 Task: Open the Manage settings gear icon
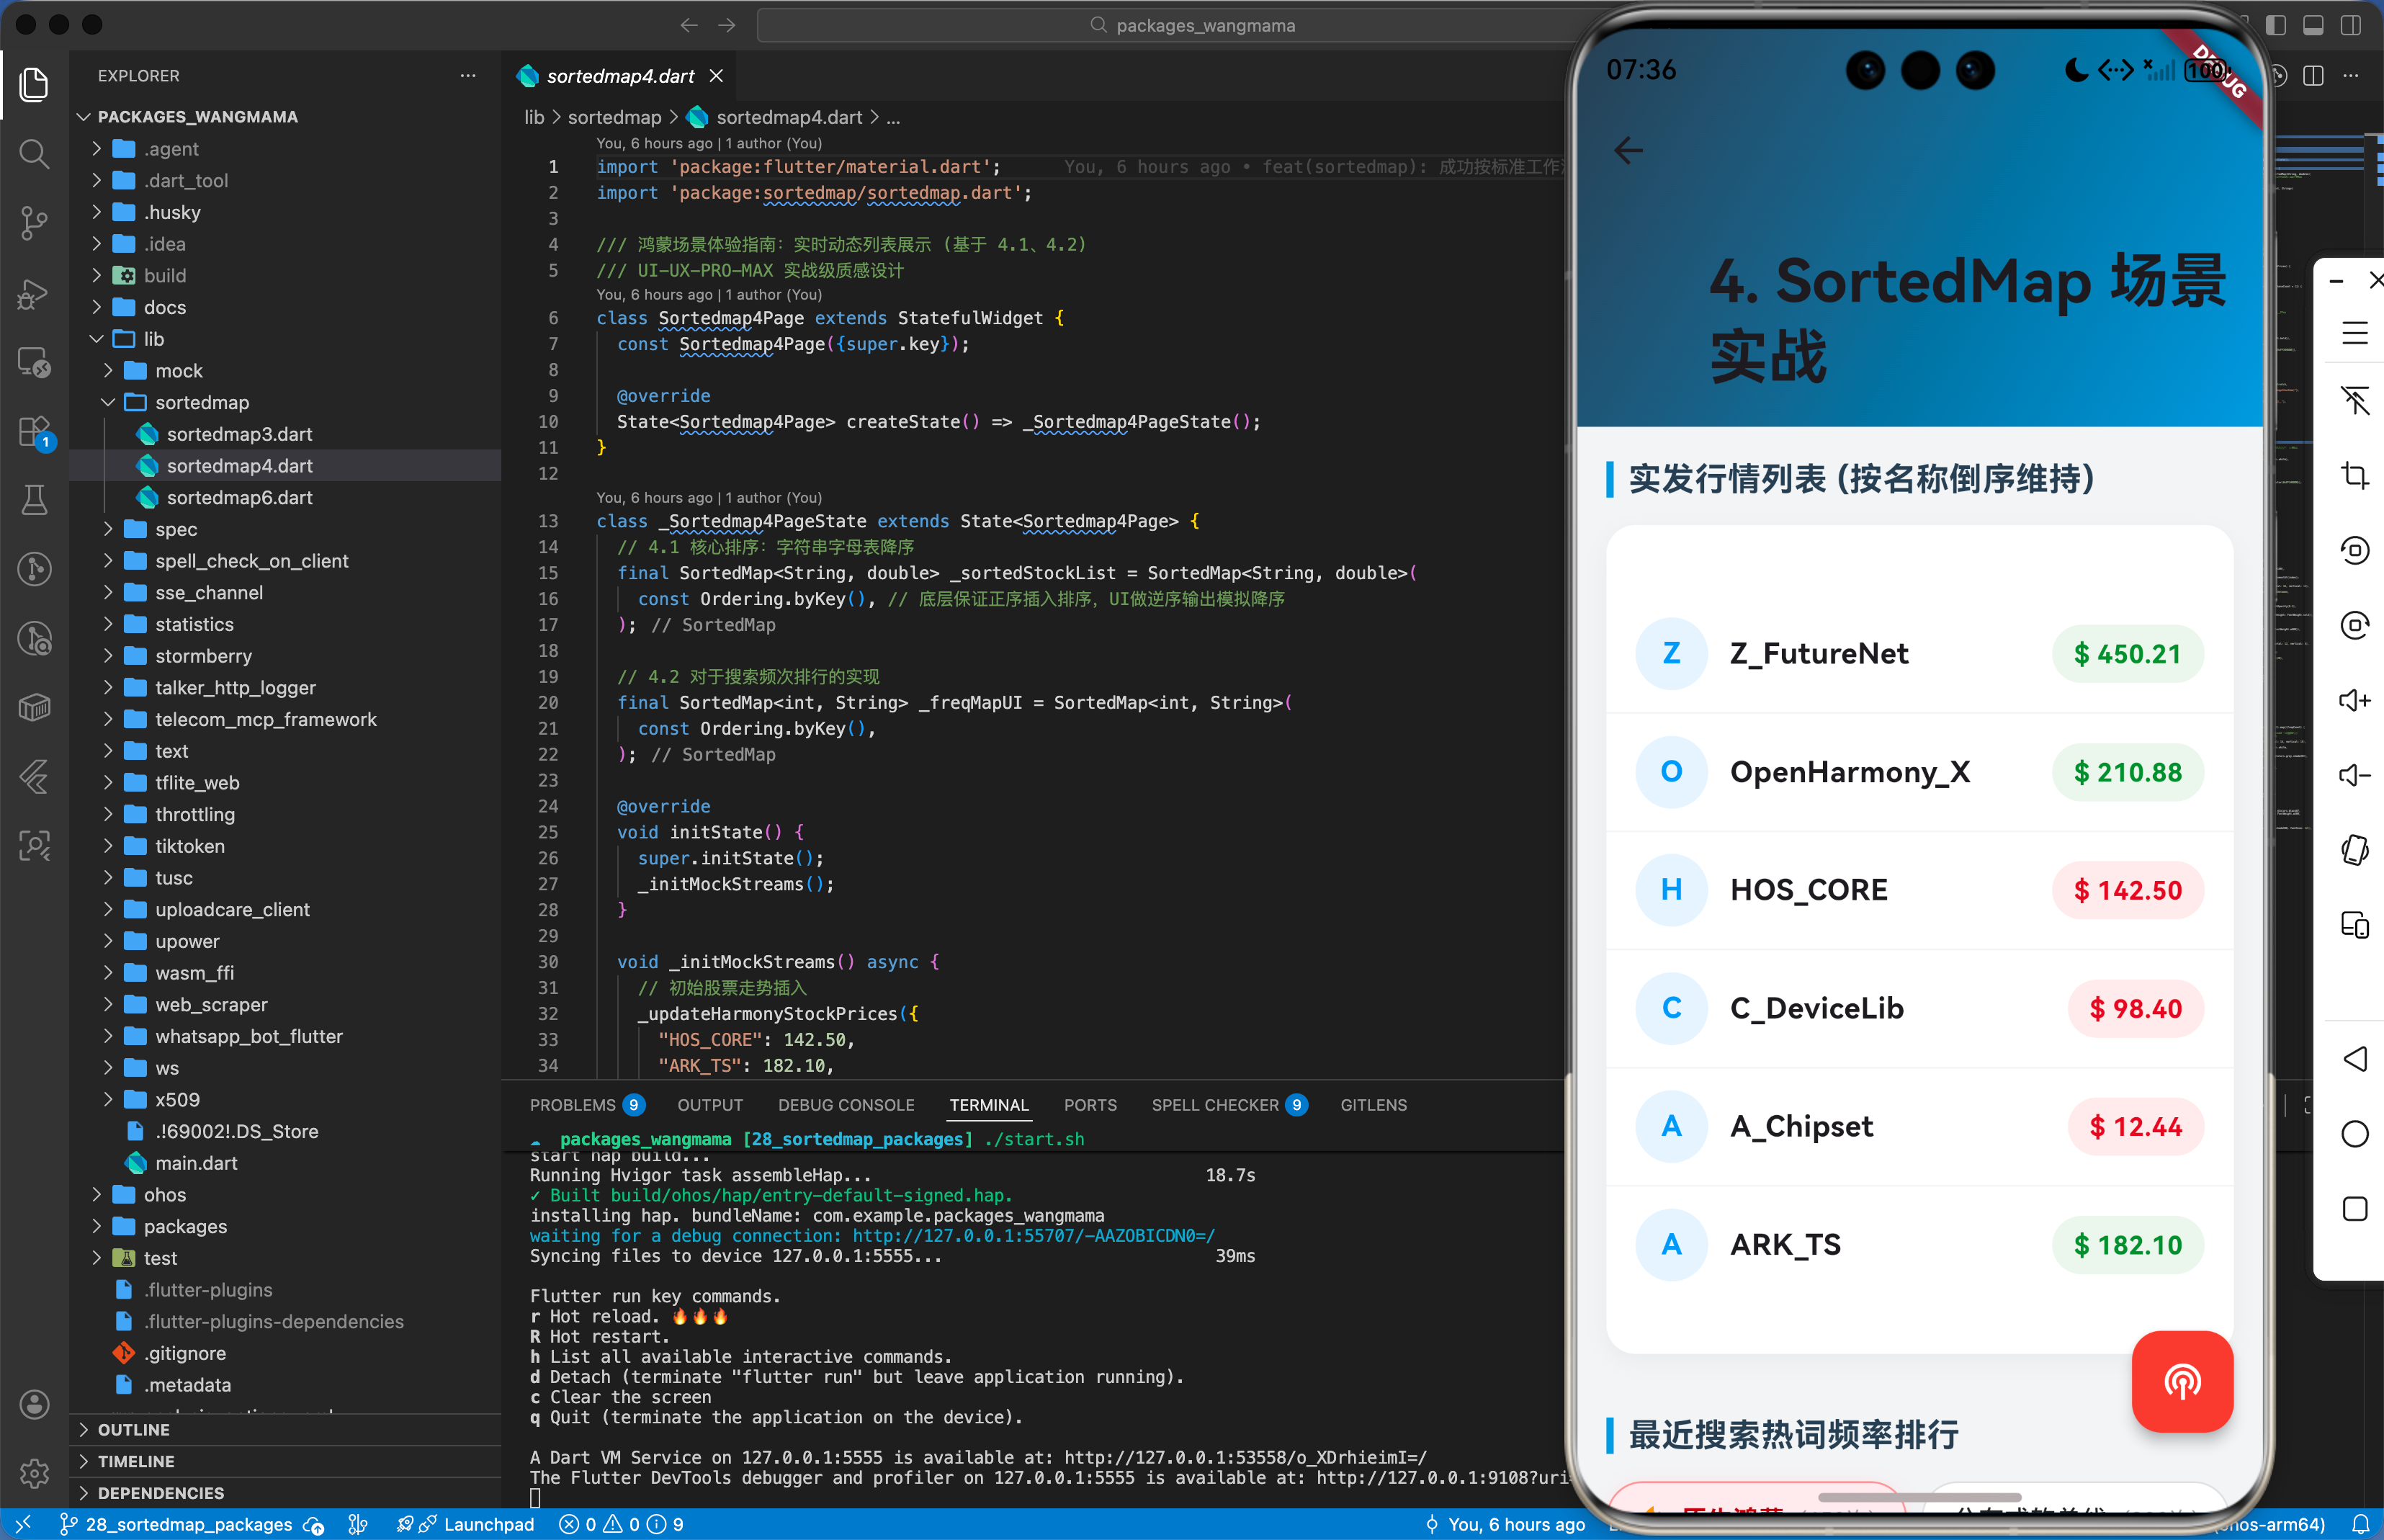pyautogui.click(x=34, y=1472)
